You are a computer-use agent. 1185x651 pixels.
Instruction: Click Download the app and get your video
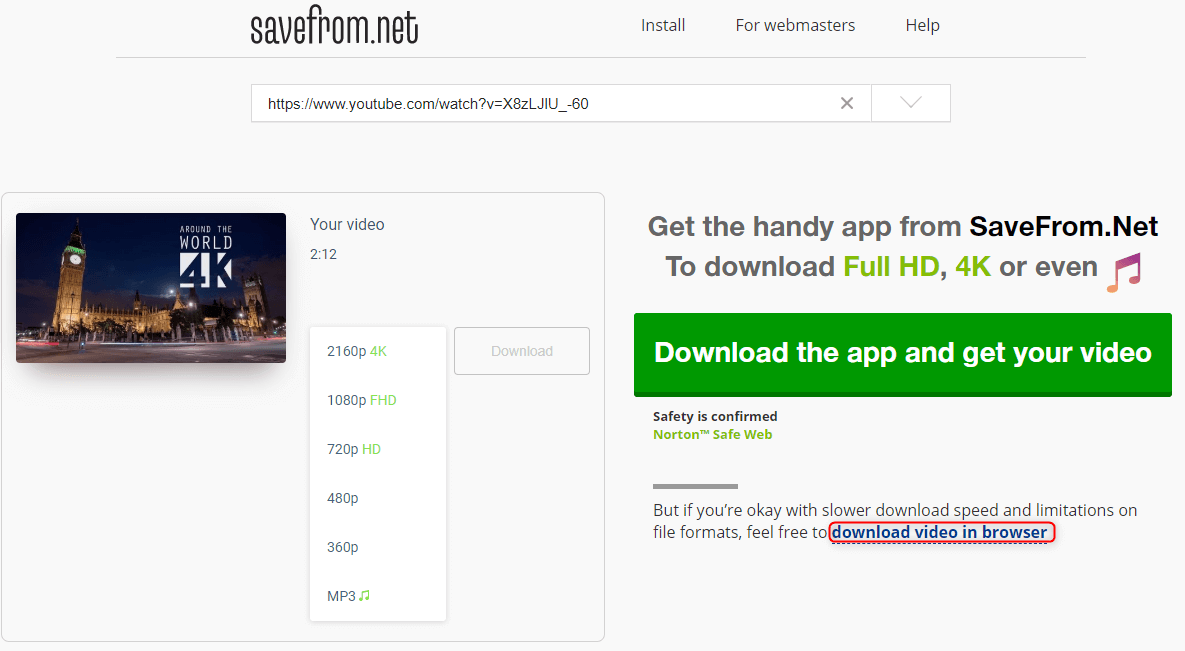(902, 354)
